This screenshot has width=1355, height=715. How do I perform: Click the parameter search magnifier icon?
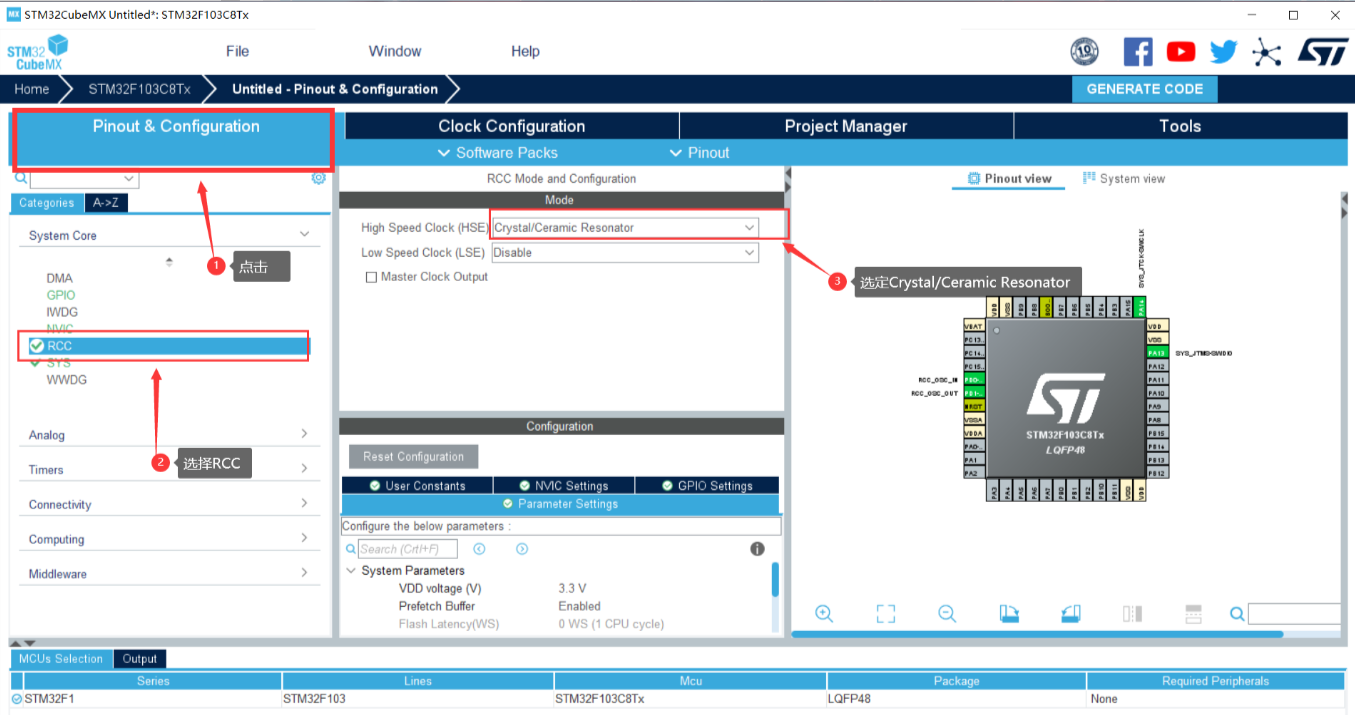click(351, 549)
